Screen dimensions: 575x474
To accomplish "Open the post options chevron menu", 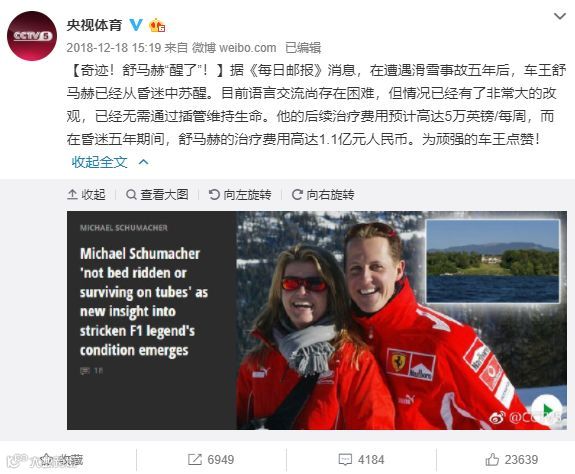I will coord(560,16).
